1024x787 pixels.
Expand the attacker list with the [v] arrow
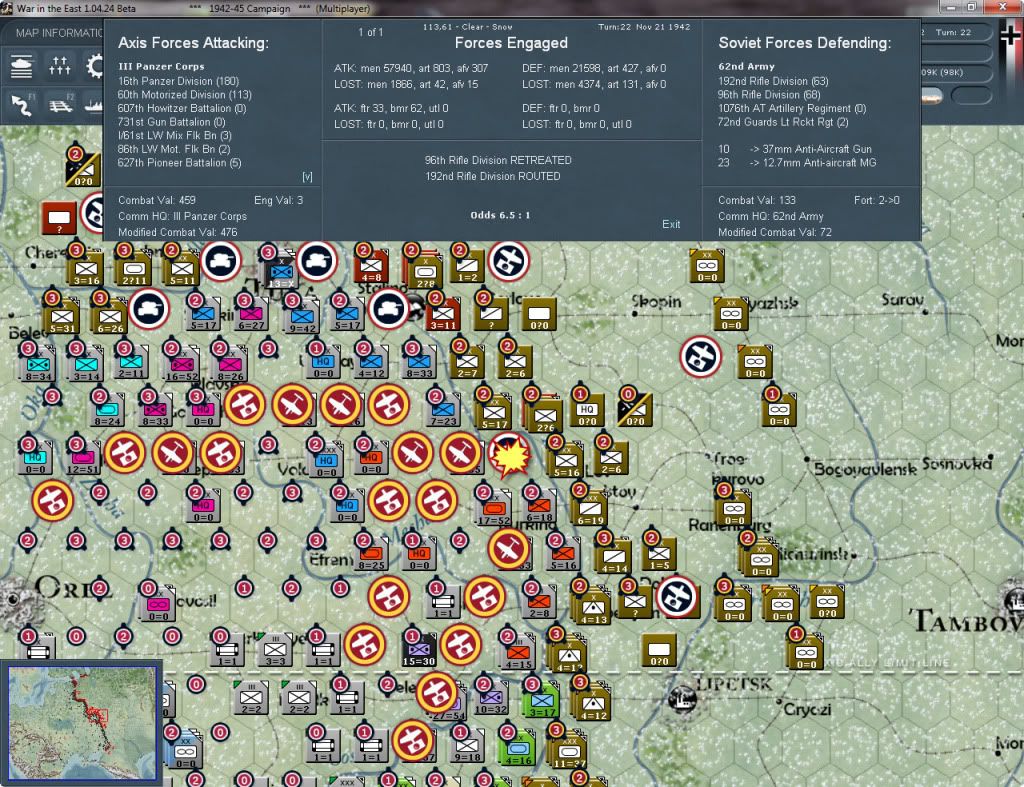click(x=307, y=176)
